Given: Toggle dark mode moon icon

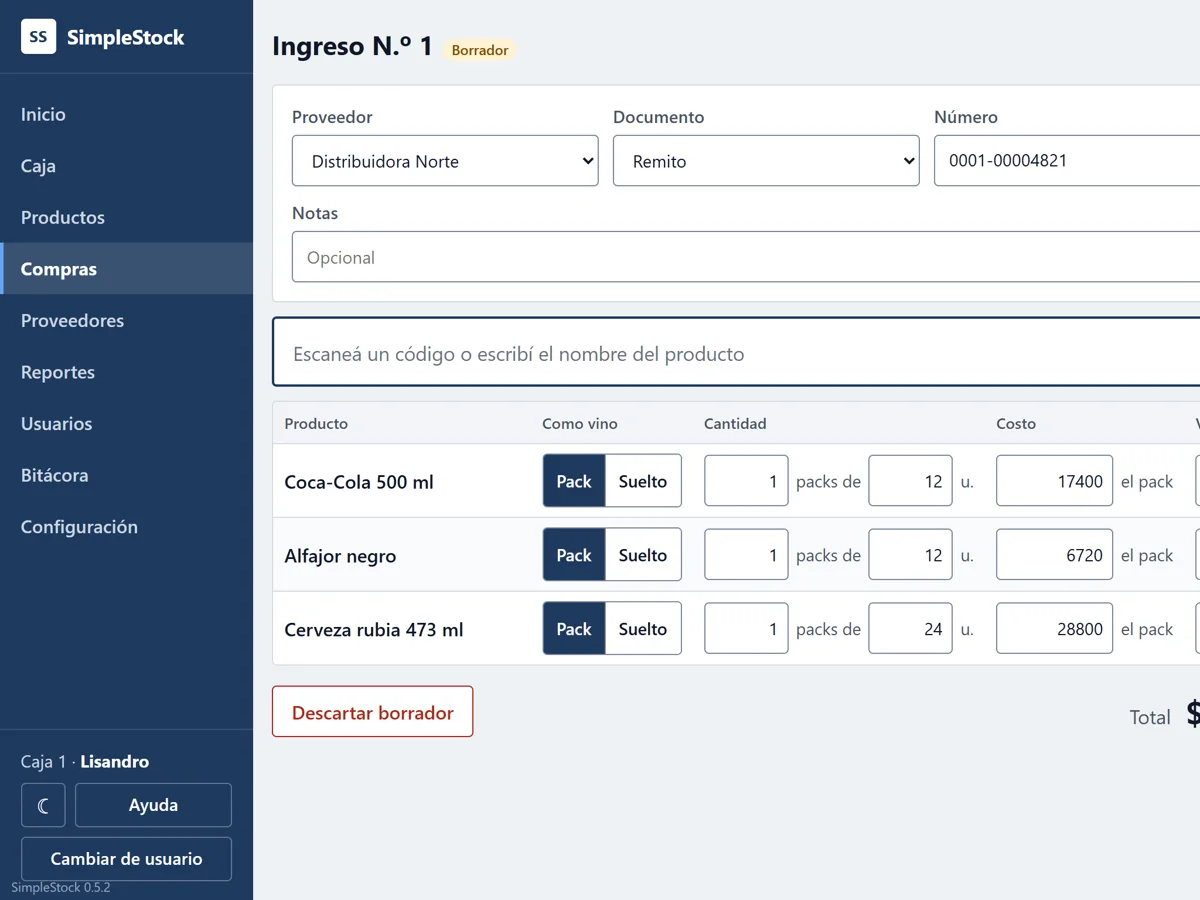Looking at the screenshot, I should pyautogui.click(x=43, y=805).
